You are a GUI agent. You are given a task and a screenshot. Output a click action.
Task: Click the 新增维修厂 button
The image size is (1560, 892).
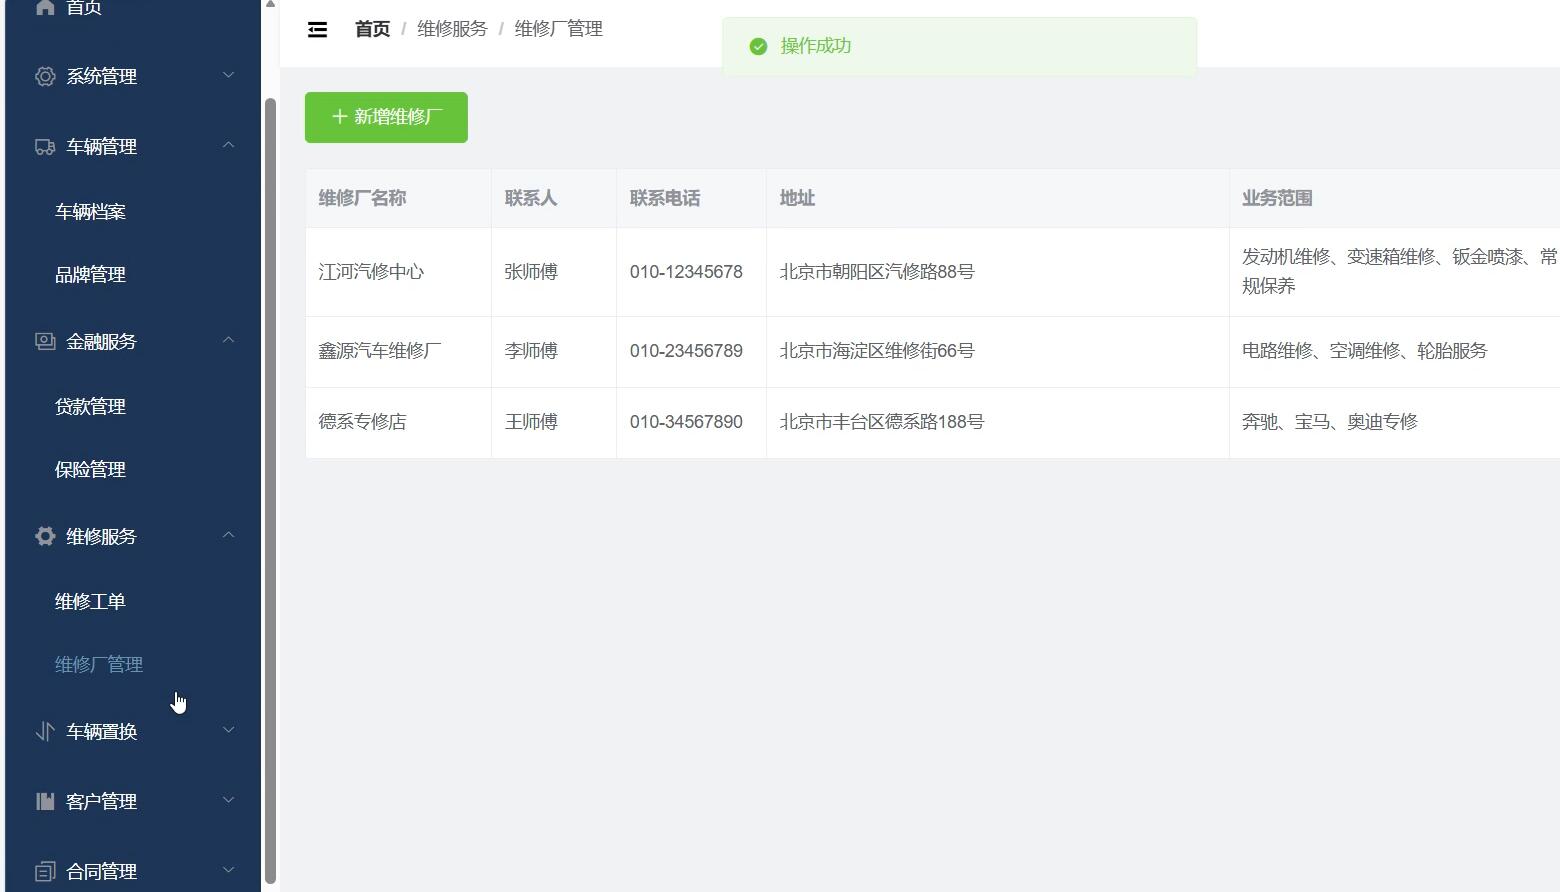(386, 117)
